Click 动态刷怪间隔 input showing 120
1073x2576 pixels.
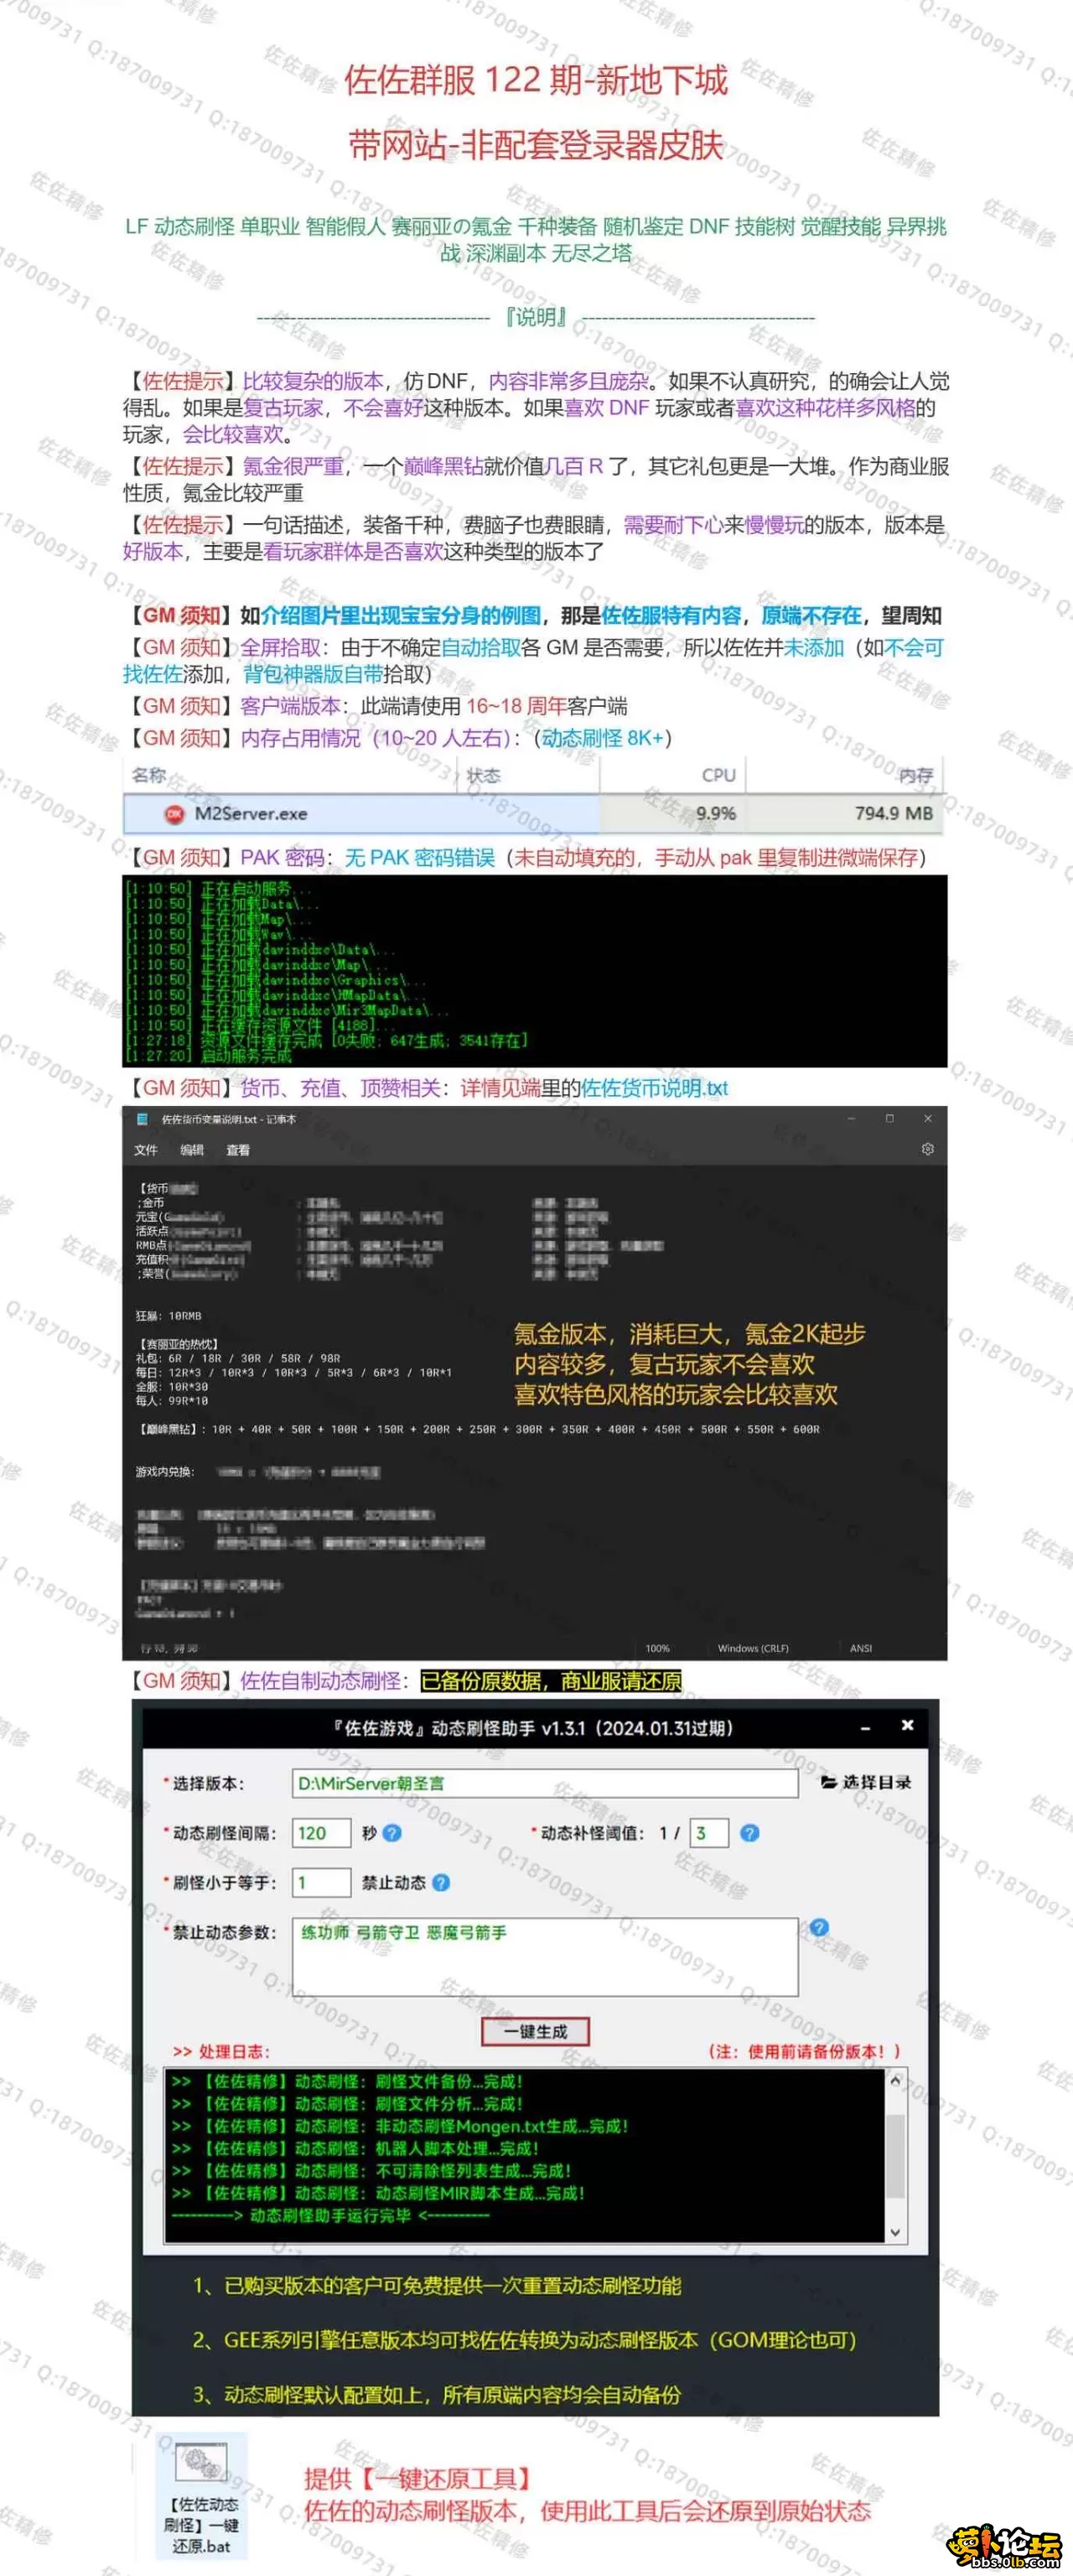coord(321,1833)
